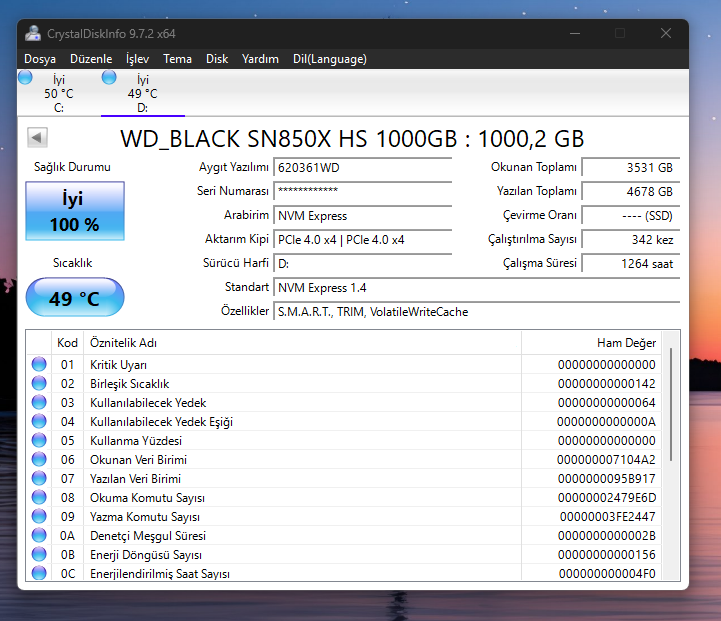Open the Dil(Language) menu

[330, 59]
